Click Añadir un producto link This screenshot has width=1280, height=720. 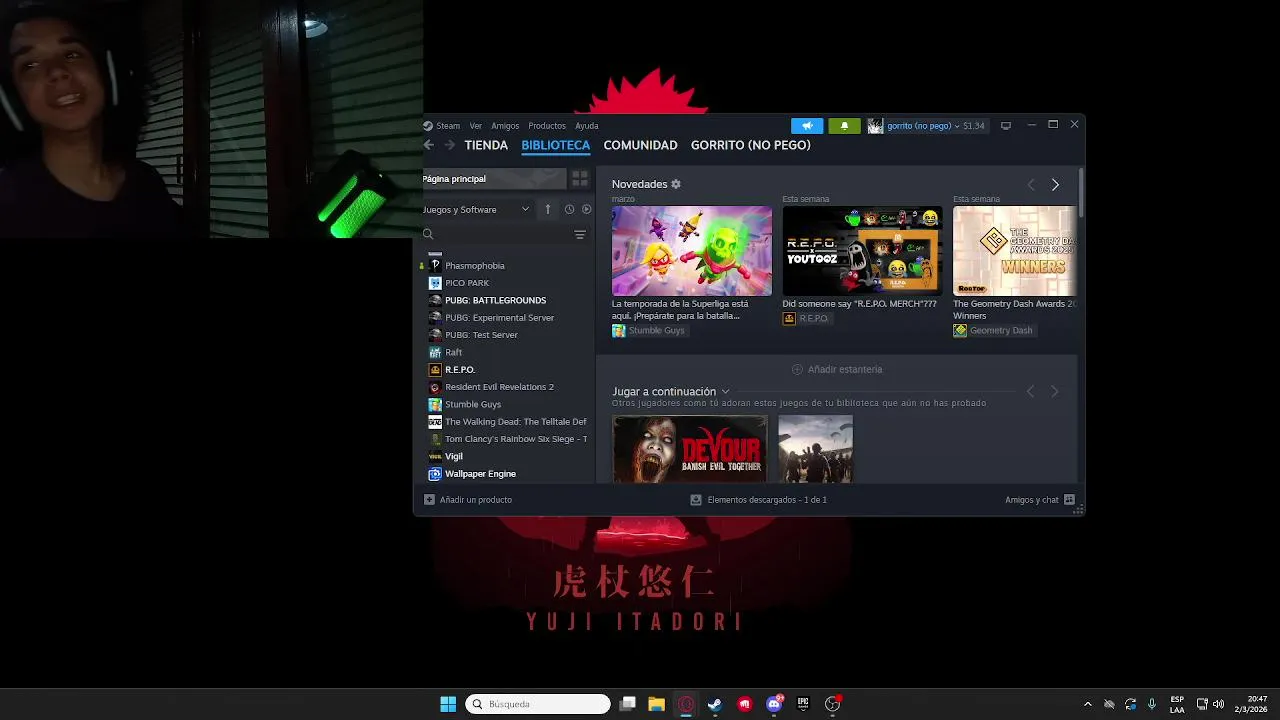click(468, 499)
